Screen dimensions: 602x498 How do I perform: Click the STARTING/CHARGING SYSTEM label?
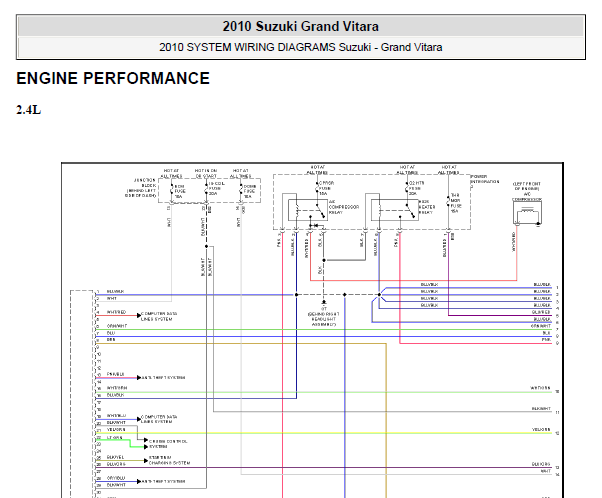click(x=169, y=460)
